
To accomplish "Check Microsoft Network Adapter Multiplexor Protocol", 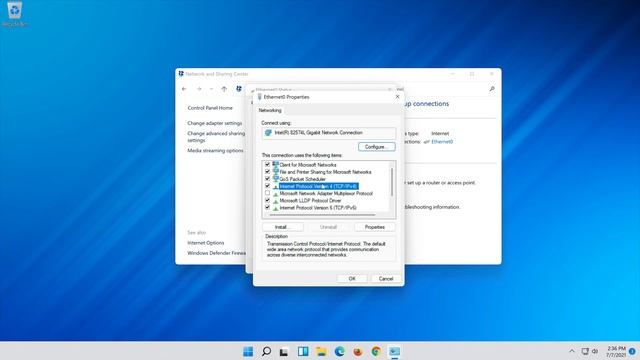I will [267, 193].
